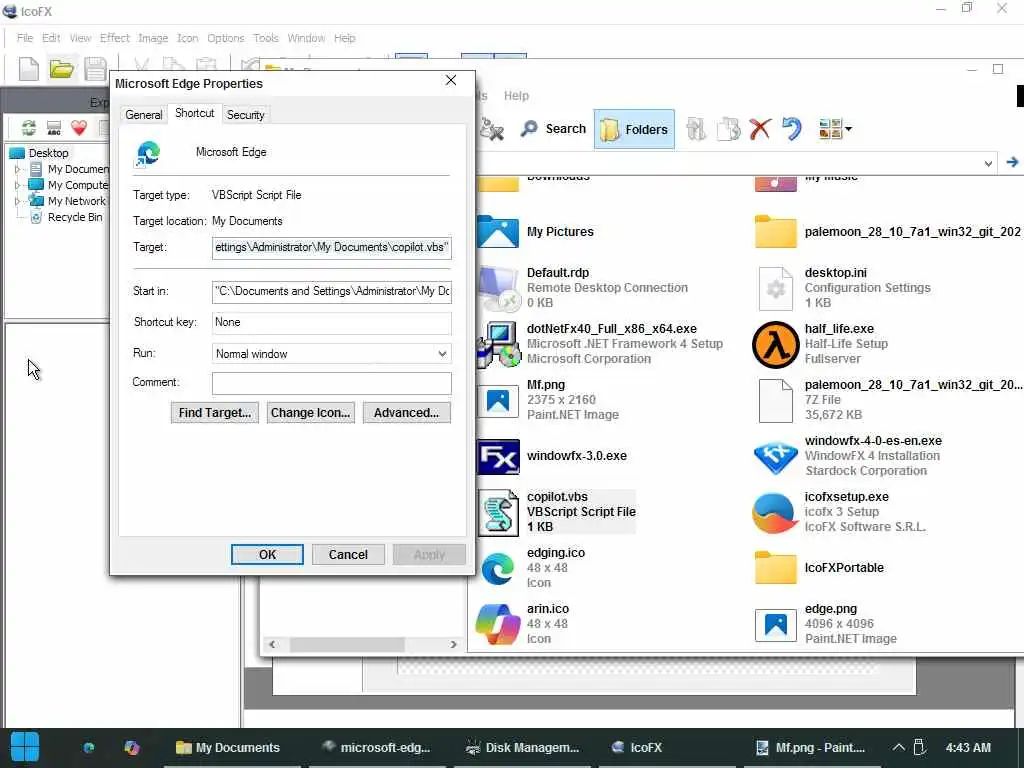Screen dimensions: 1024x768
Task: Click the IcoFX Save floppy disk icon
Action: [95, 69]
